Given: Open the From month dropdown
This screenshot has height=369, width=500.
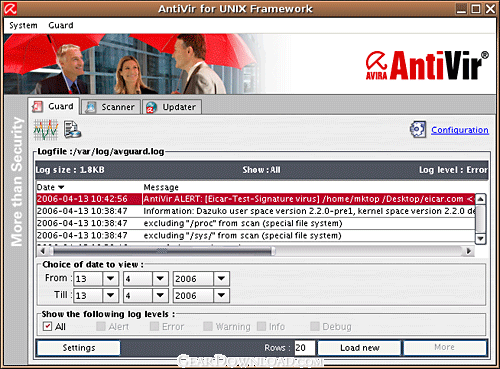Looking at the screenshot, I should [x=160, y=278].
